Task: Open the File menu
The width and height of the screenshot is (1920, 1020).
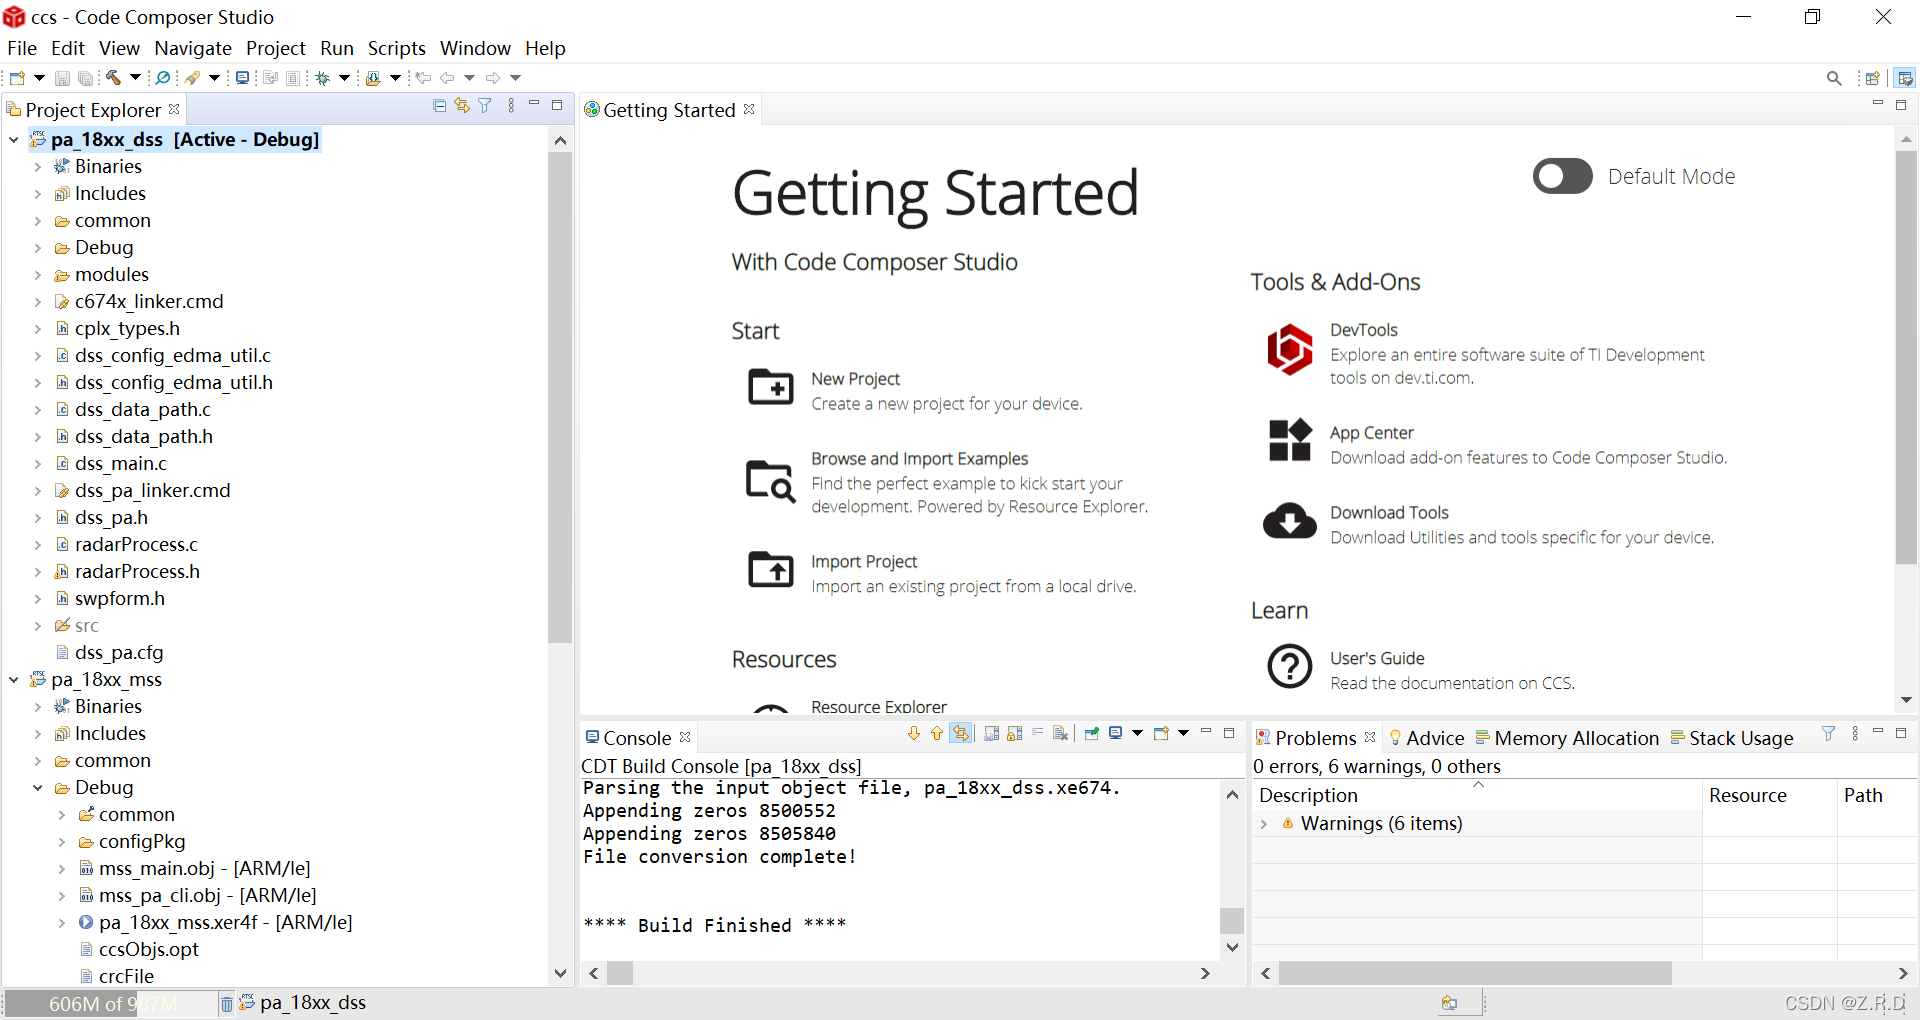Action: (22, 48)
